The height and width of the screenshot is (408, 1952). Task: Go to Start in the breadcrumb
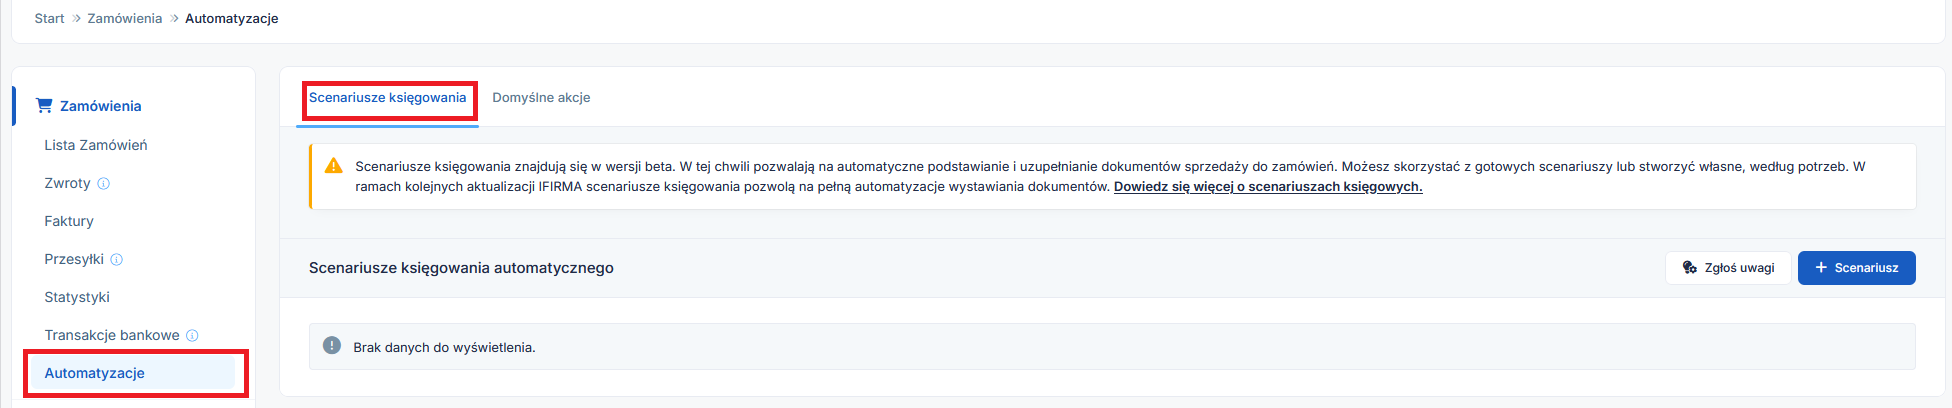pos(49,19)
